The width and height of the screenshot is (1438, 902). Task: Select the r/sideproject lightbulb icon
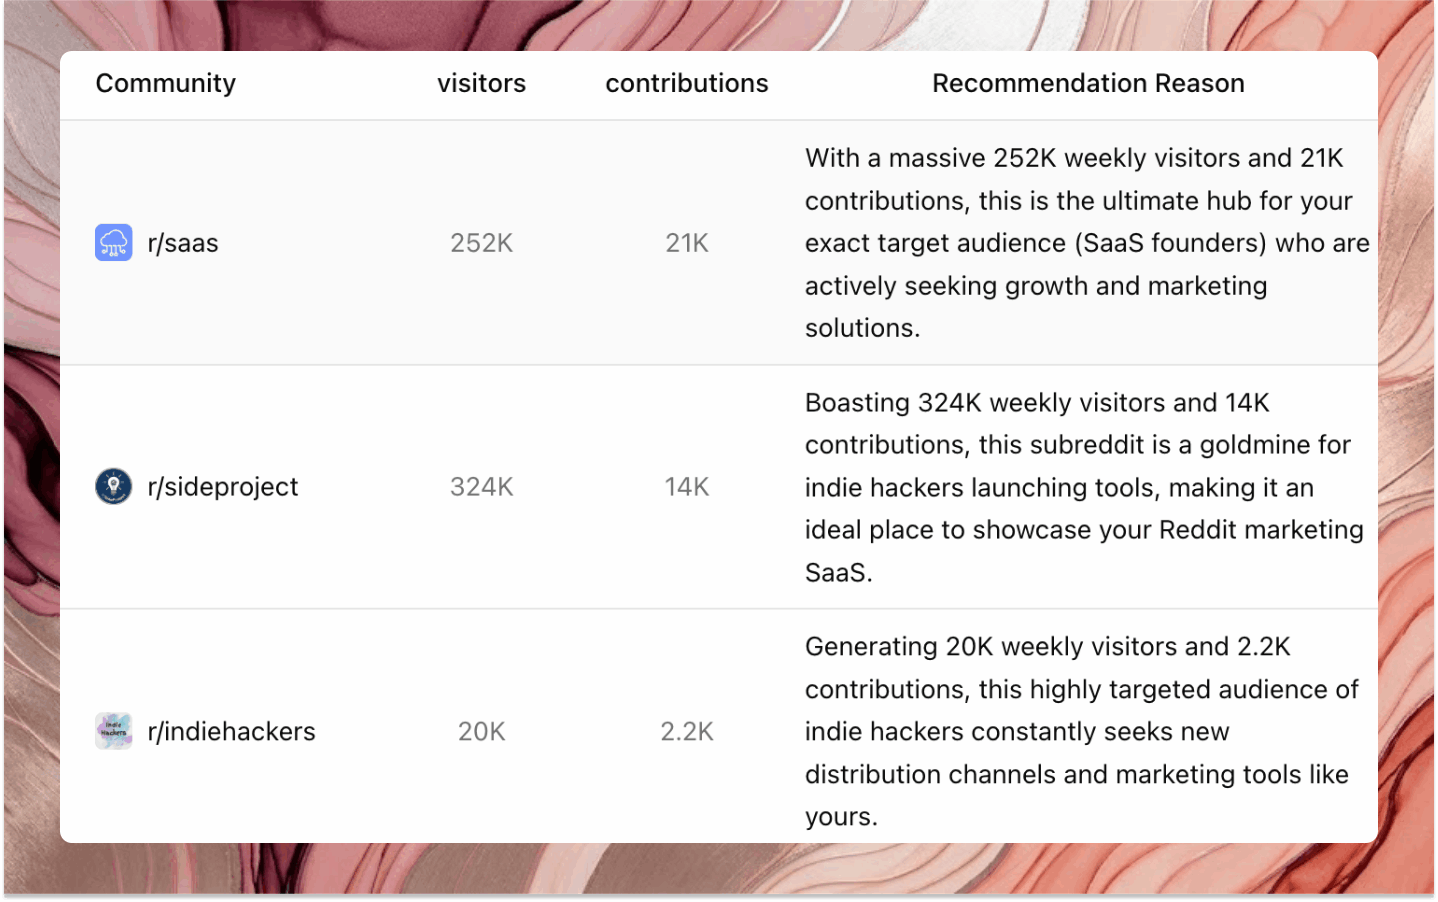tap(113, 487)
